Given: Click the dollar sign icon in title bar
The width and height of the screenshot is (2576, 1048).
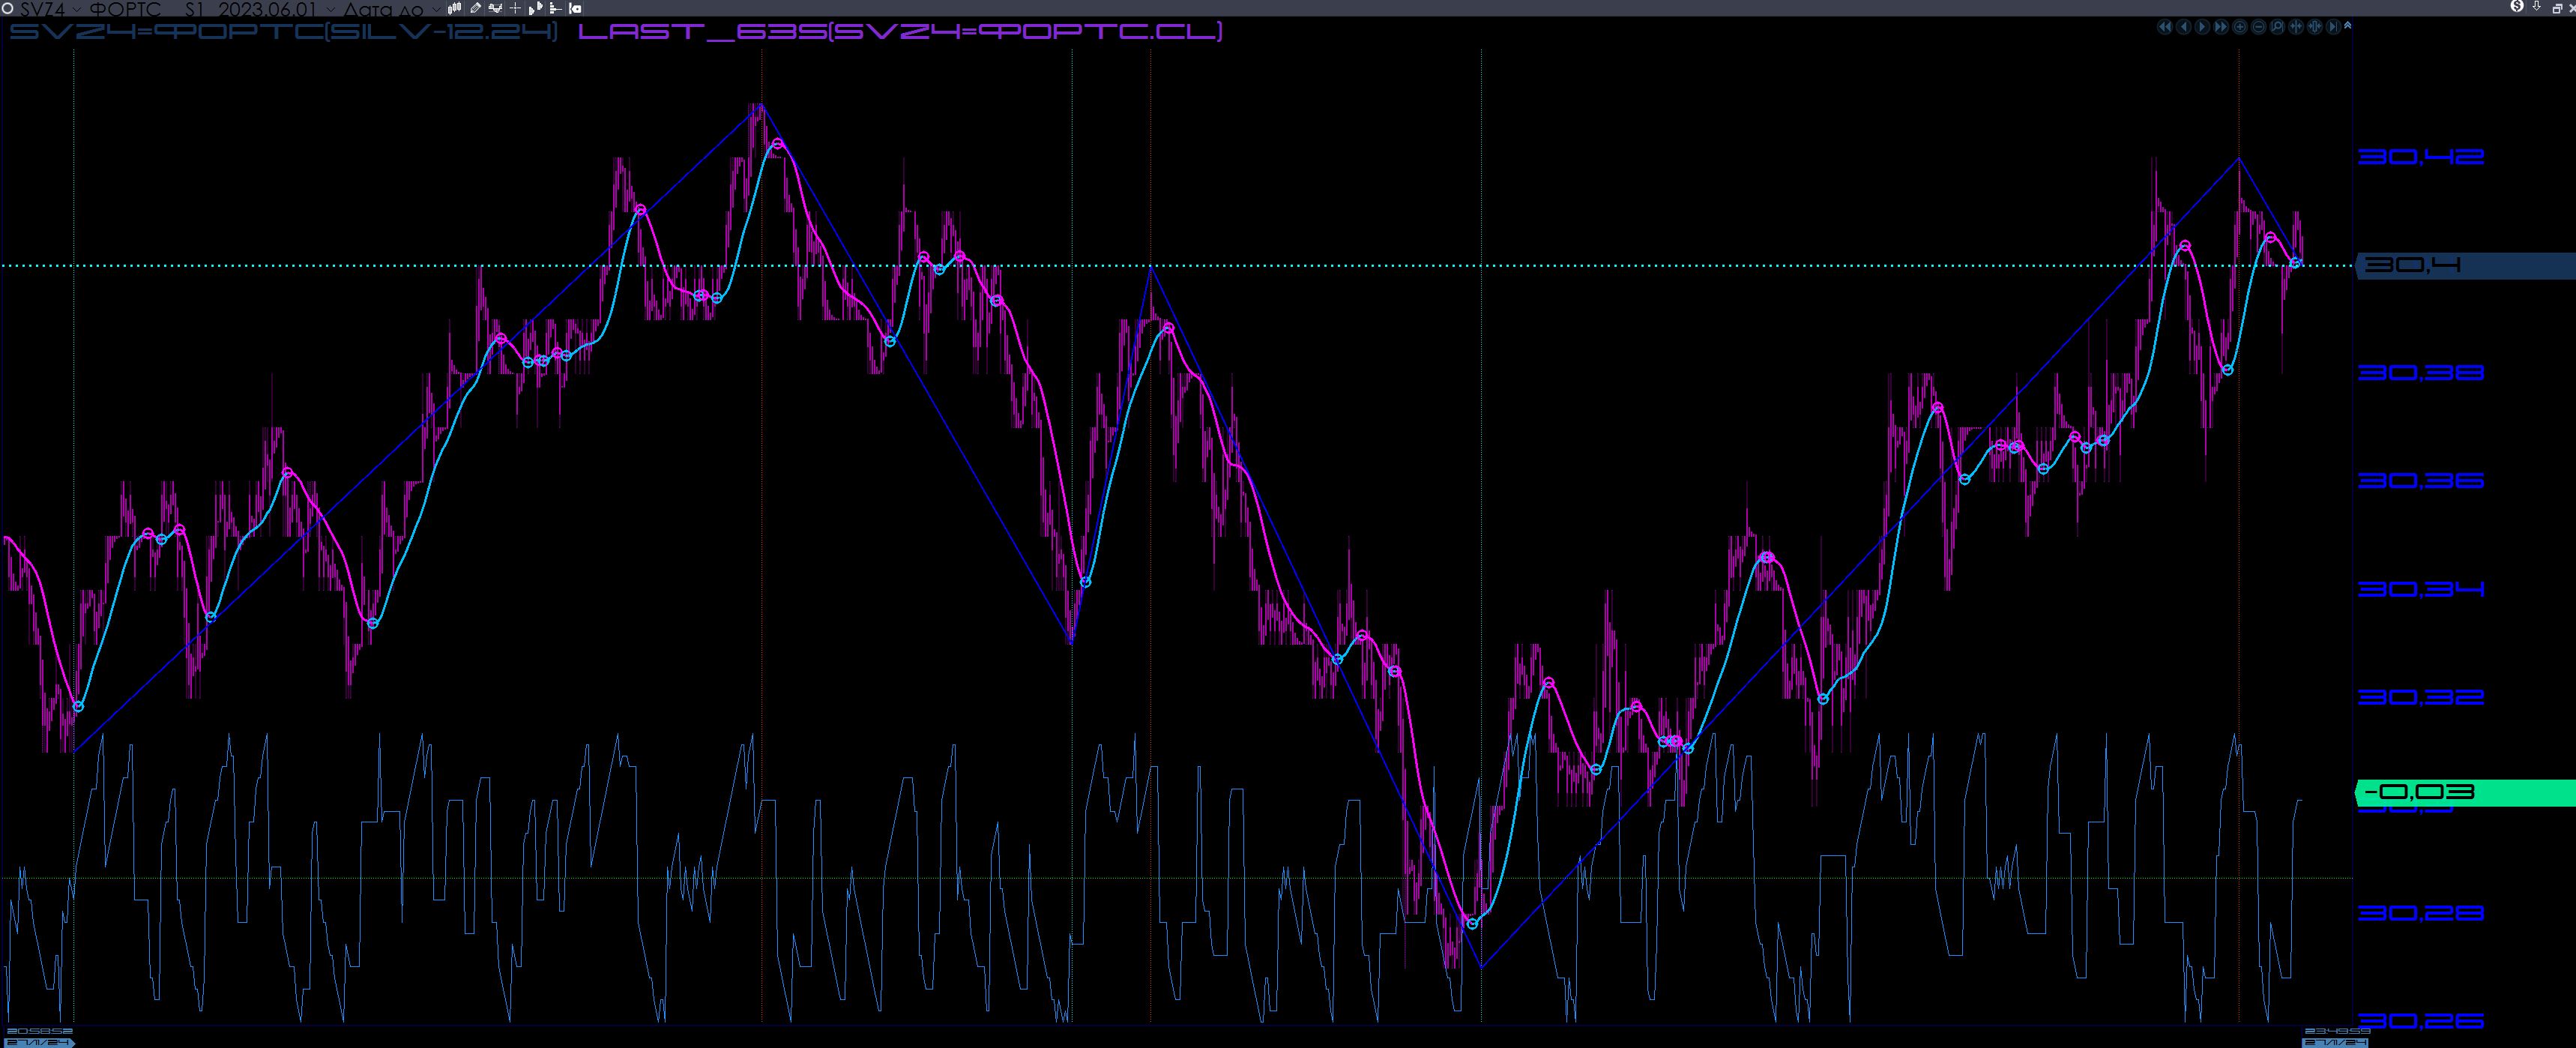Looking at the screenshot, I should click(2517, 7).
